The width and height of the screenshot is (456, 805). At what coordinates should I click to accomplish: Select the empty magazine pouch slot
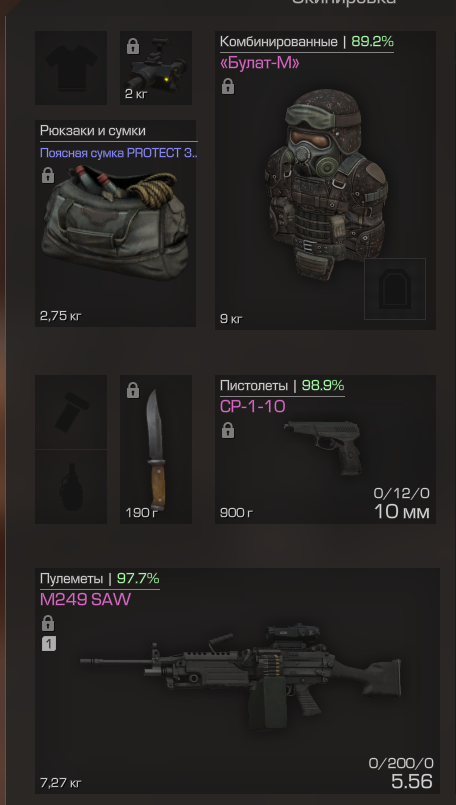(71, 412)
